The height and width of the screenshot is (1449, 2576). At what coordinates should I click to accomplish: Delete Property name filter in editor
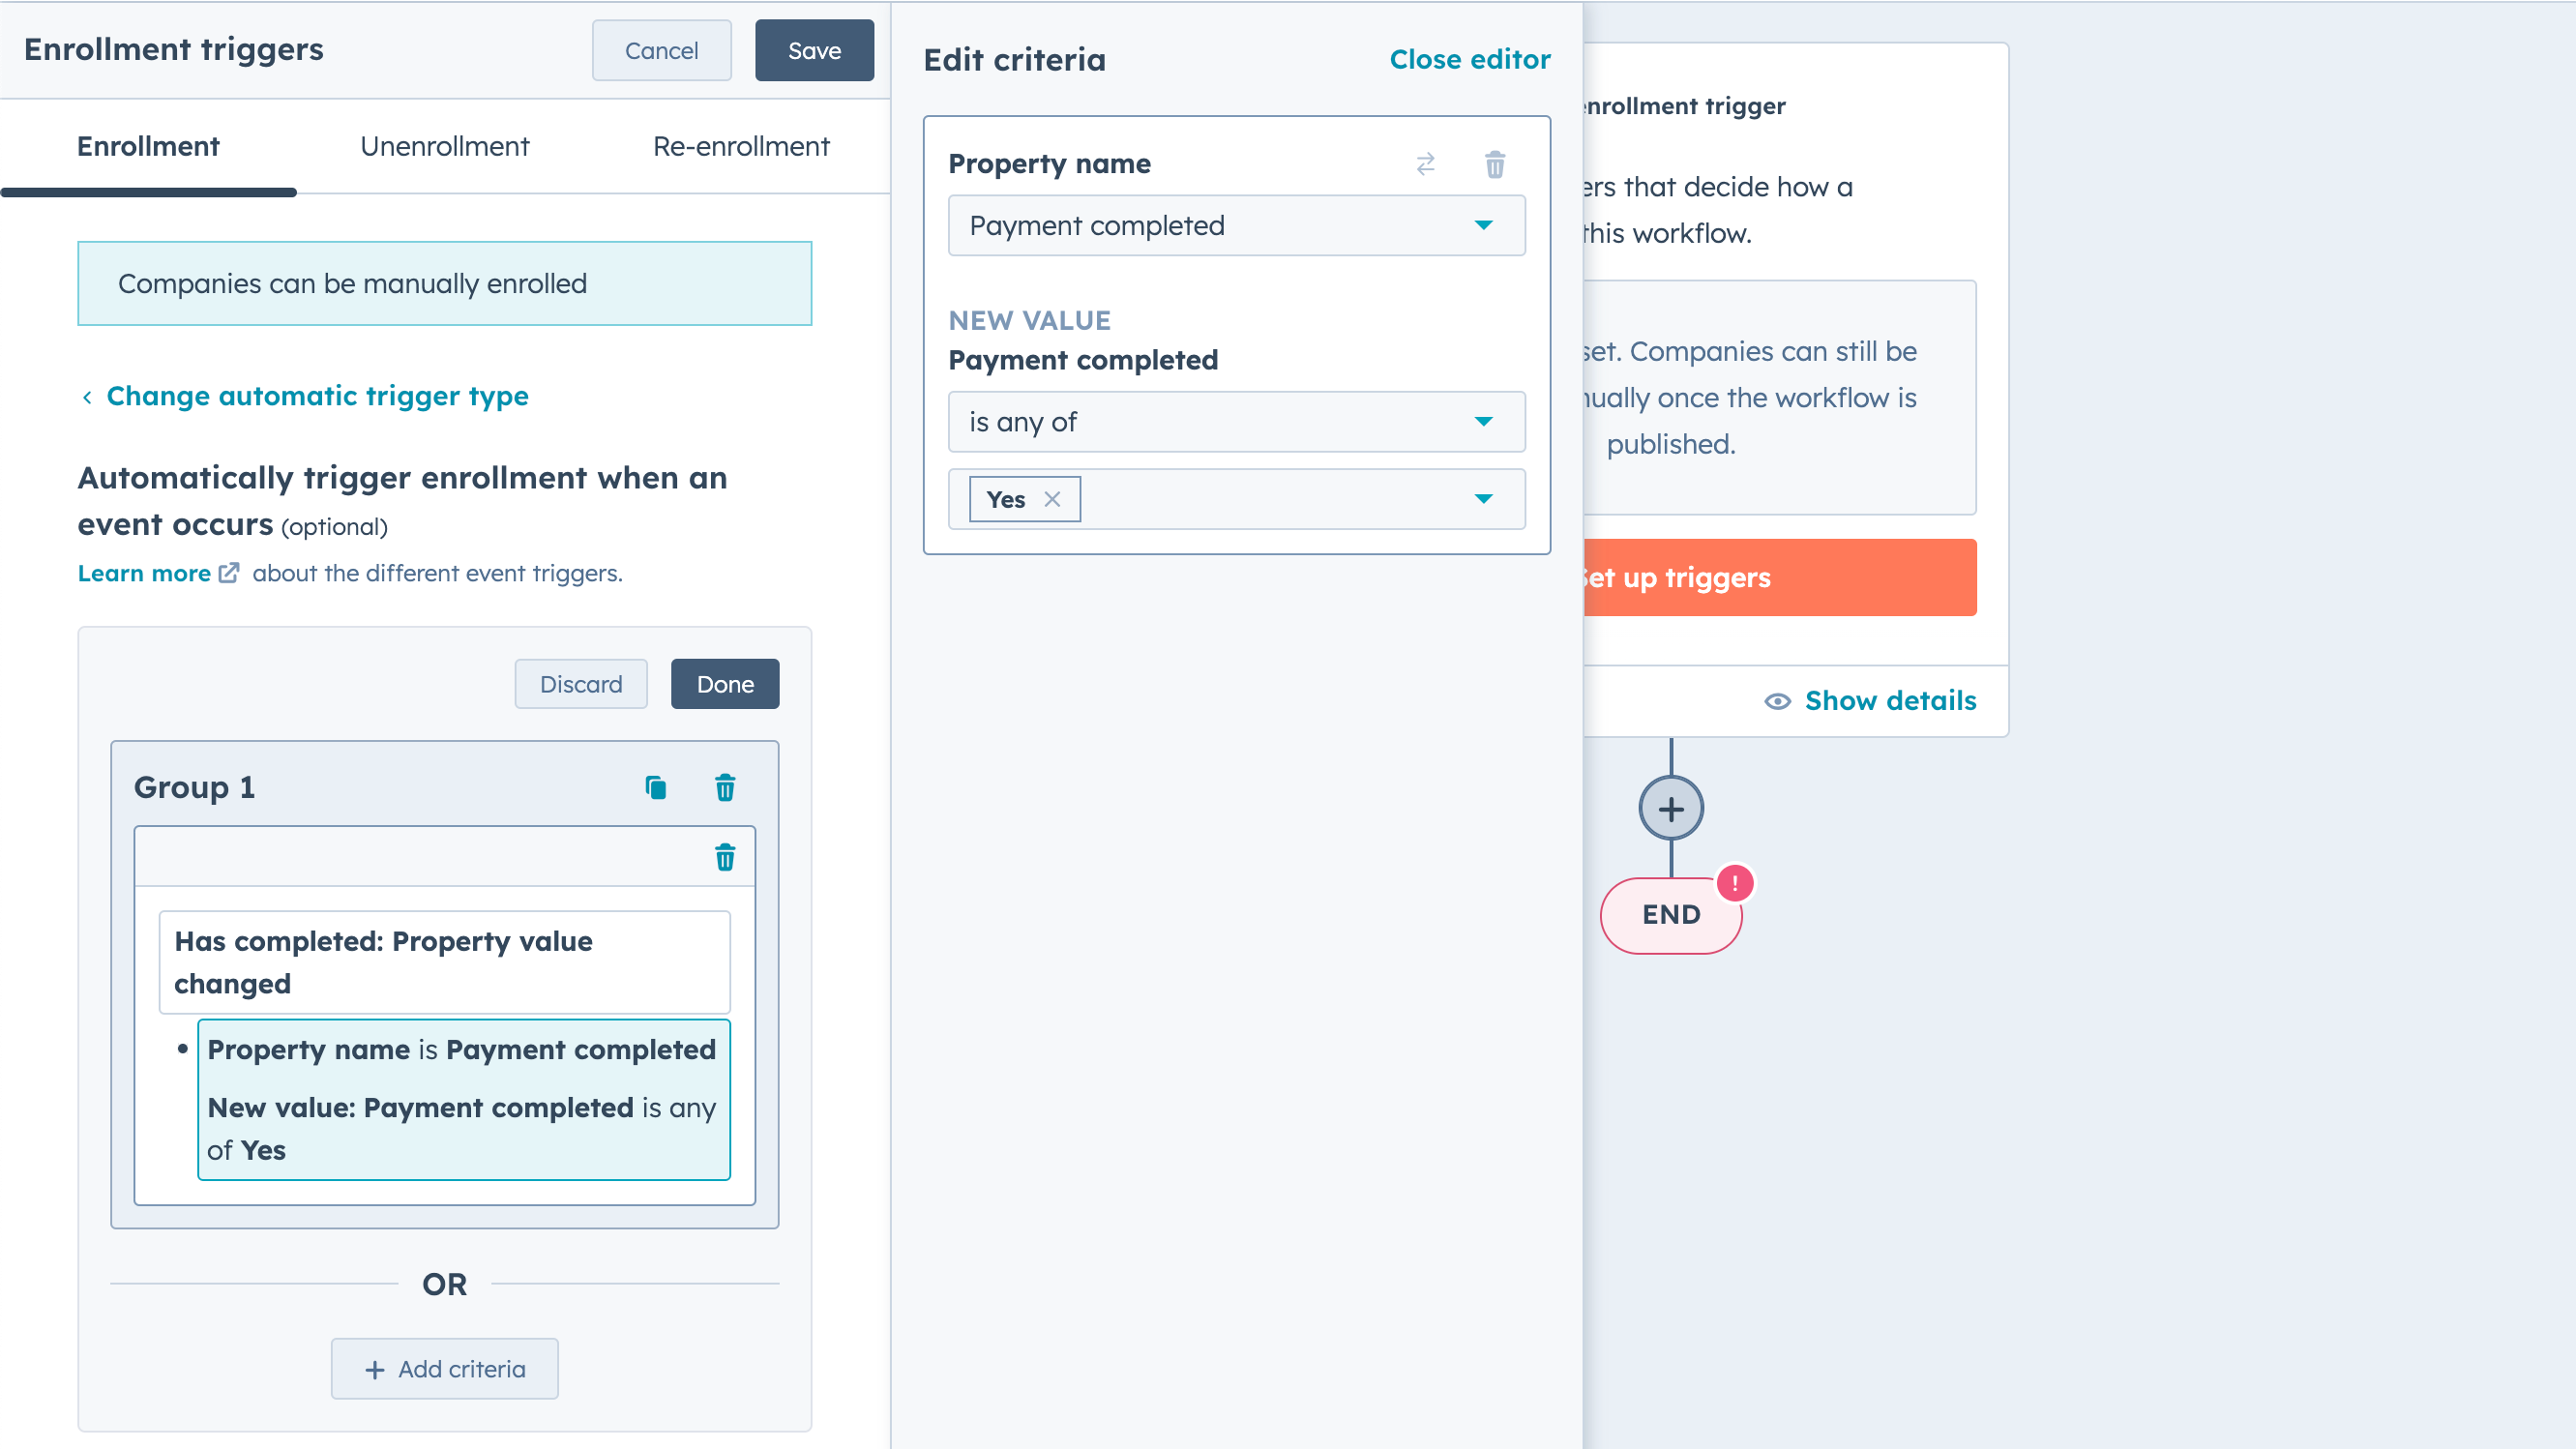pos(1494,164)
